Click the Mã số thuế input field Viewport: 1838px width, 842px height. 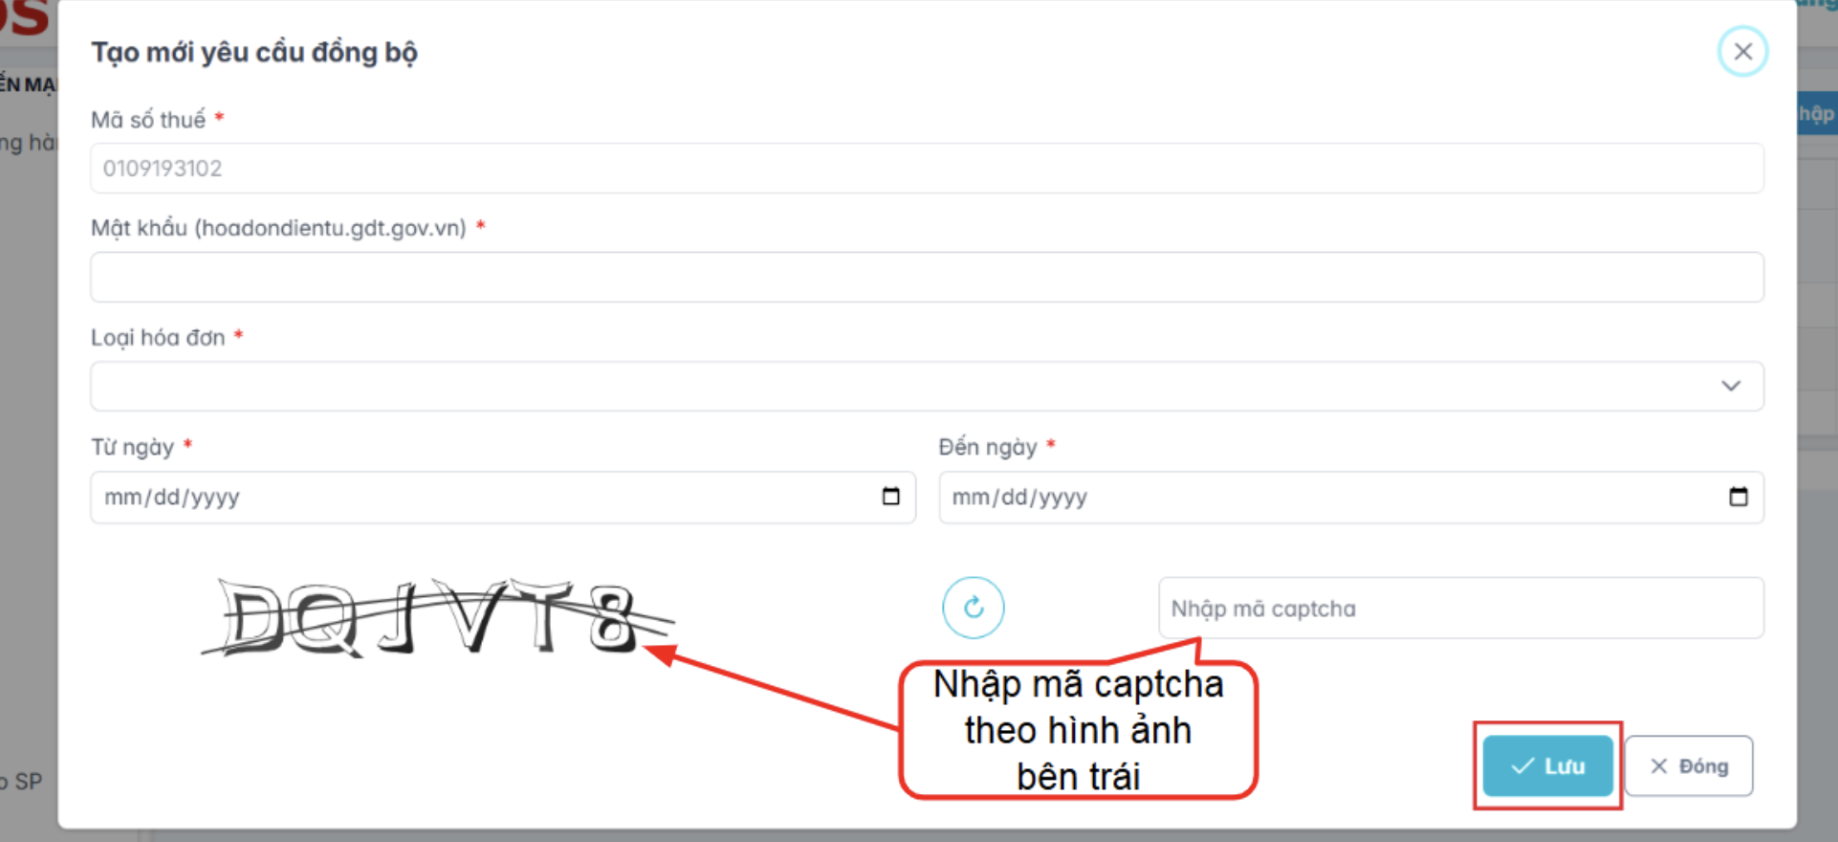click(x=926, y=168)
